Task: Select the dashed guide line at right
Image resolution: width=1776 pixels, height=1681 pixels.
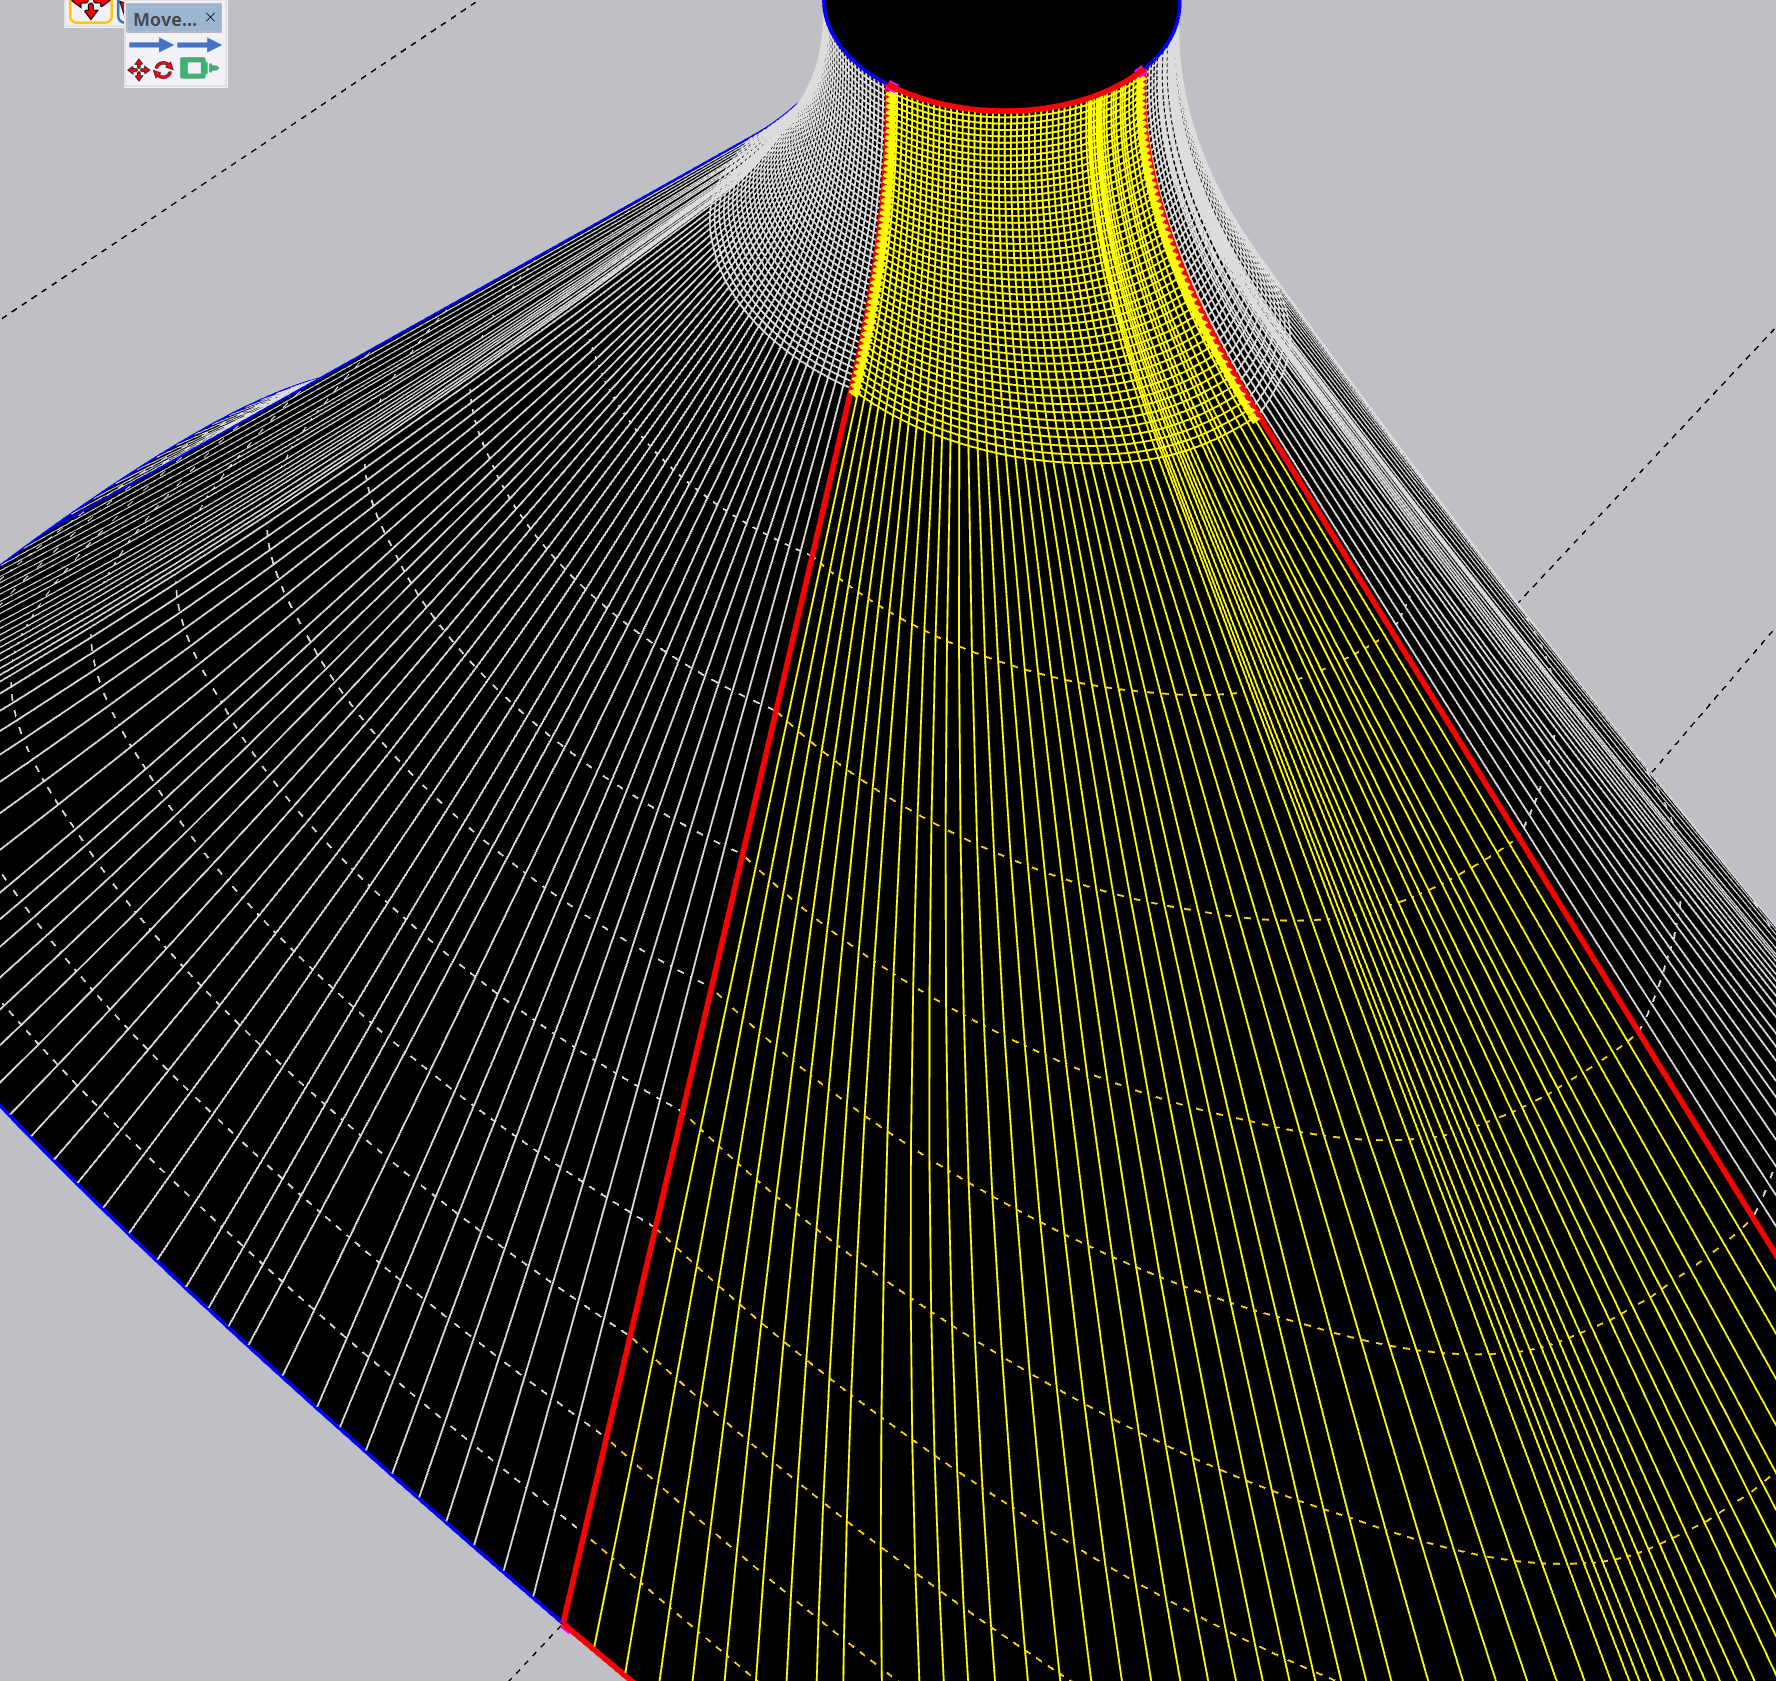Action: click(x=1640, y=470)
